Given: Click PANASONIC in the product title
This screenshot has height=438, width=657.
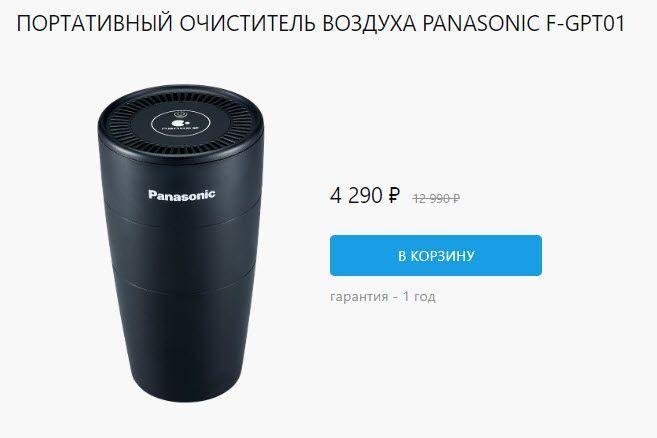Looking at the screenshot, I should click(x=481, y=23).
